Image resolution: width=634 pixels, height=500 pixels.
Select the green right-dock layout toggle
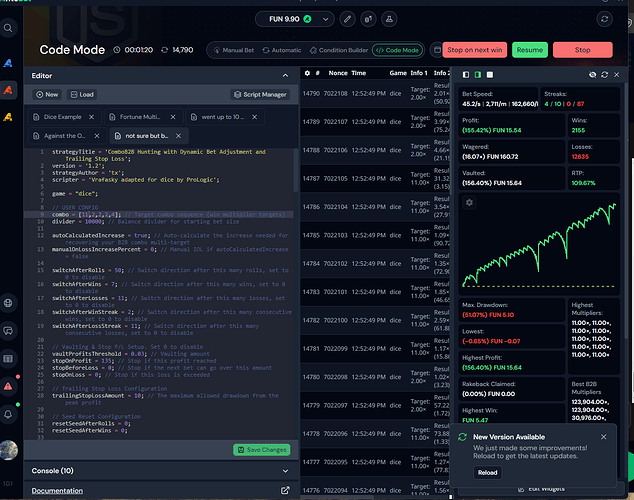click(478, 75)
